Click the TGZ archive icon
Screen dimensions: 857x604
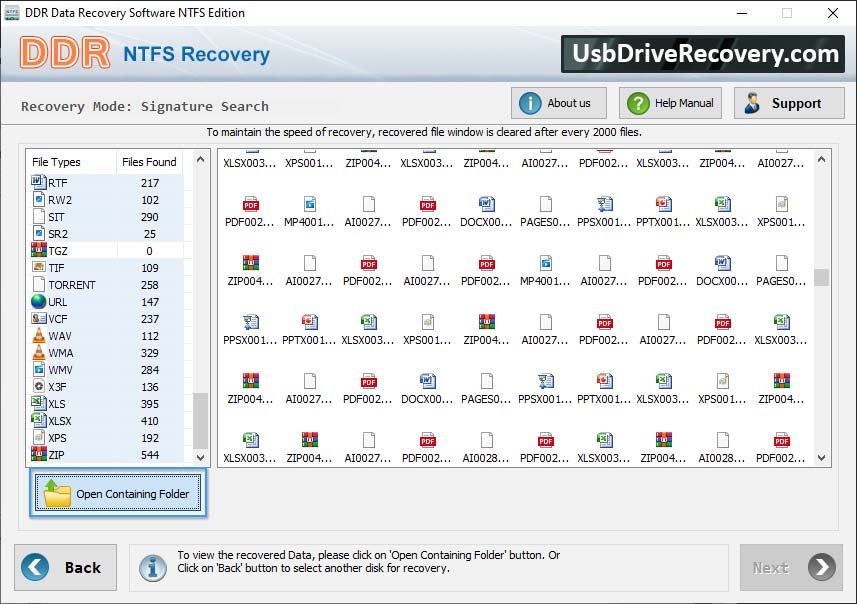39,250
